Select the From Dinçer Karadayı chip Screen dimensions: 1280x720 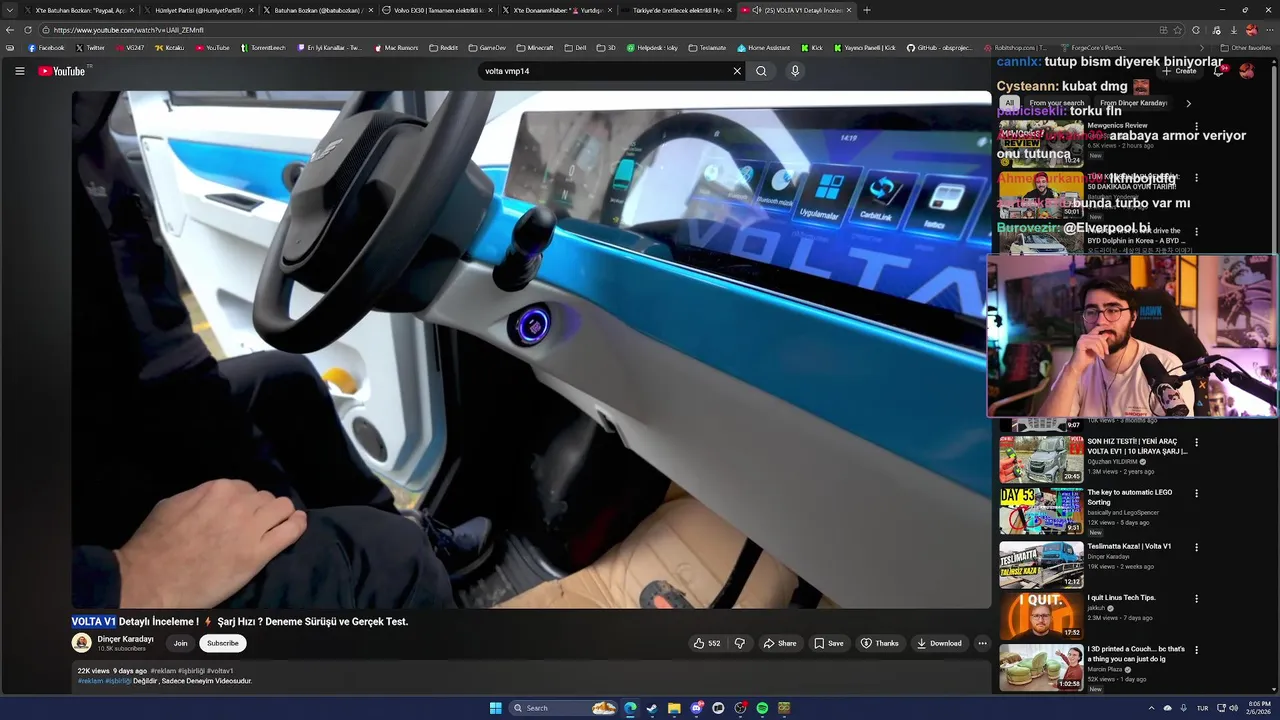1133,103
